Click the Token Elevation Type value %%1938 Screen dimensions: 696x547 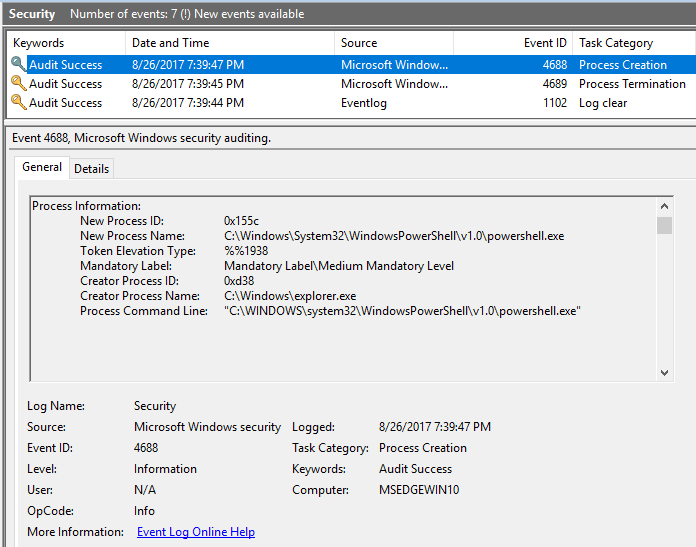click(246, 251)
